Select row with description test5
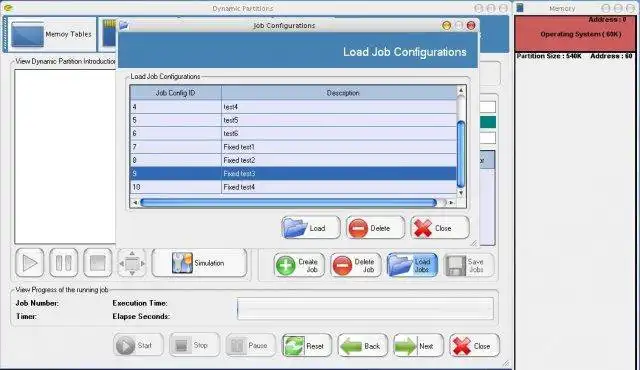Screen dimensions: 640x370 pyautogui.click(x=293, y=120)
